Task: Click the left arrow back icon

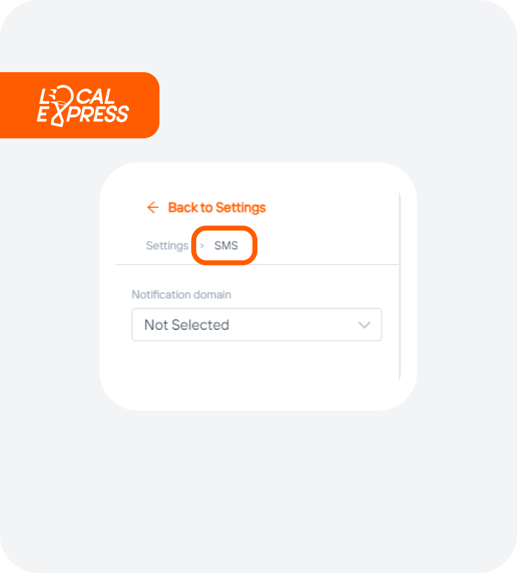Action: [153, 207]
